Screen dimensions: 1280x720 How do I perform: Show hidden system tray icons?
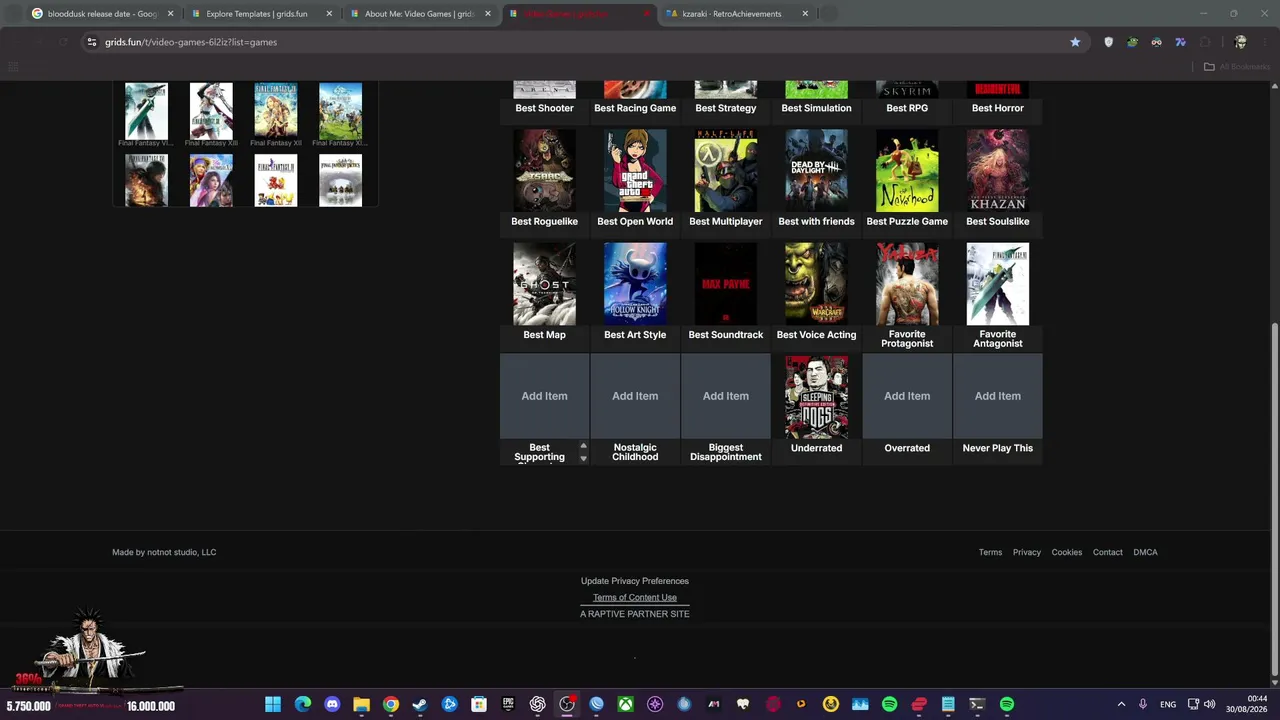pos(1121,704)
